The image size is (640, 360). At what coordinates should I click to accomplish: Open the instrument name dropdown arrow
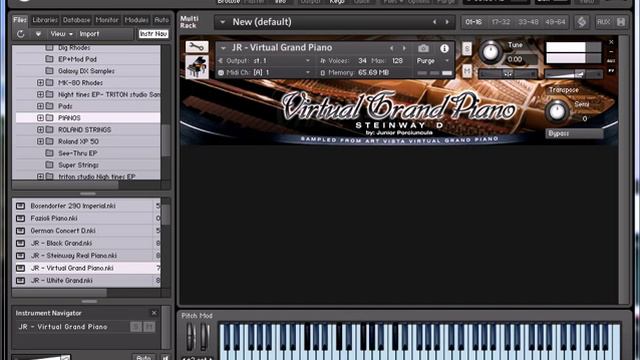click(x=224, y=48)
